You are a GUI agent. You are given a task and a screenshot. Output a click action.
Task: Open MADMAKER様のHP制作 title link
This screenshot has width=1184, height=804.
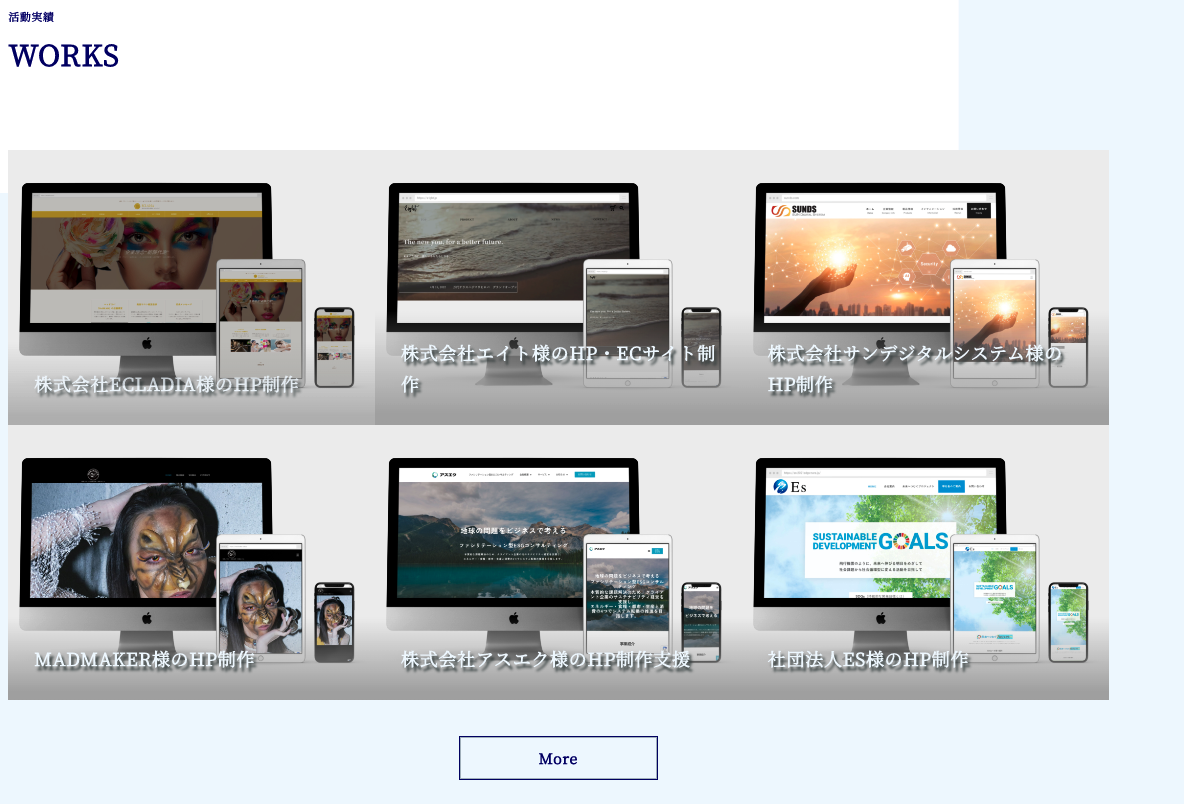pos(145,660)
